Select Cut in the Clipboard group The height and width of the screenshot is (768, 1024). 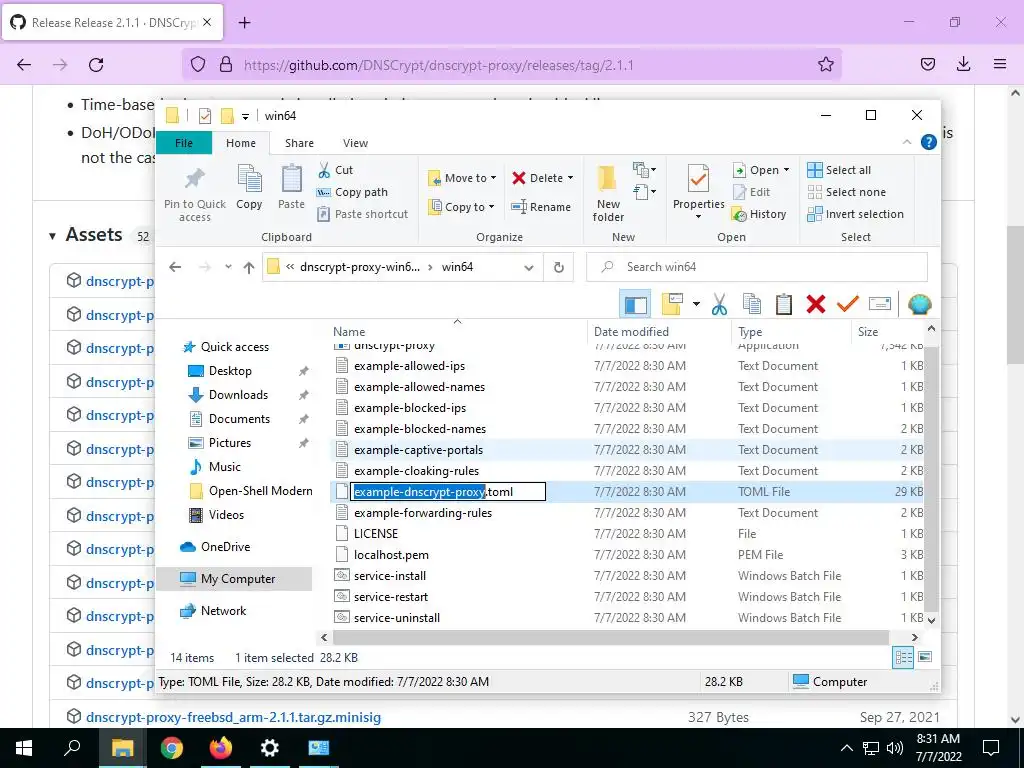click(x=335, y=170)
